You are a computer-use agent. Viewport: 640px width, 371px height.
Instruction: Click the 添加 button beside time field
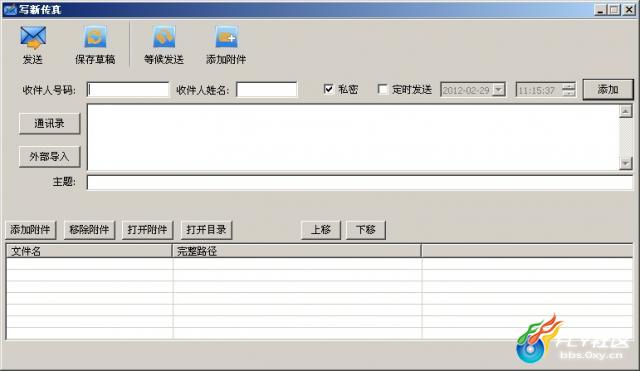pyautogui.click(x=608, y=89)
